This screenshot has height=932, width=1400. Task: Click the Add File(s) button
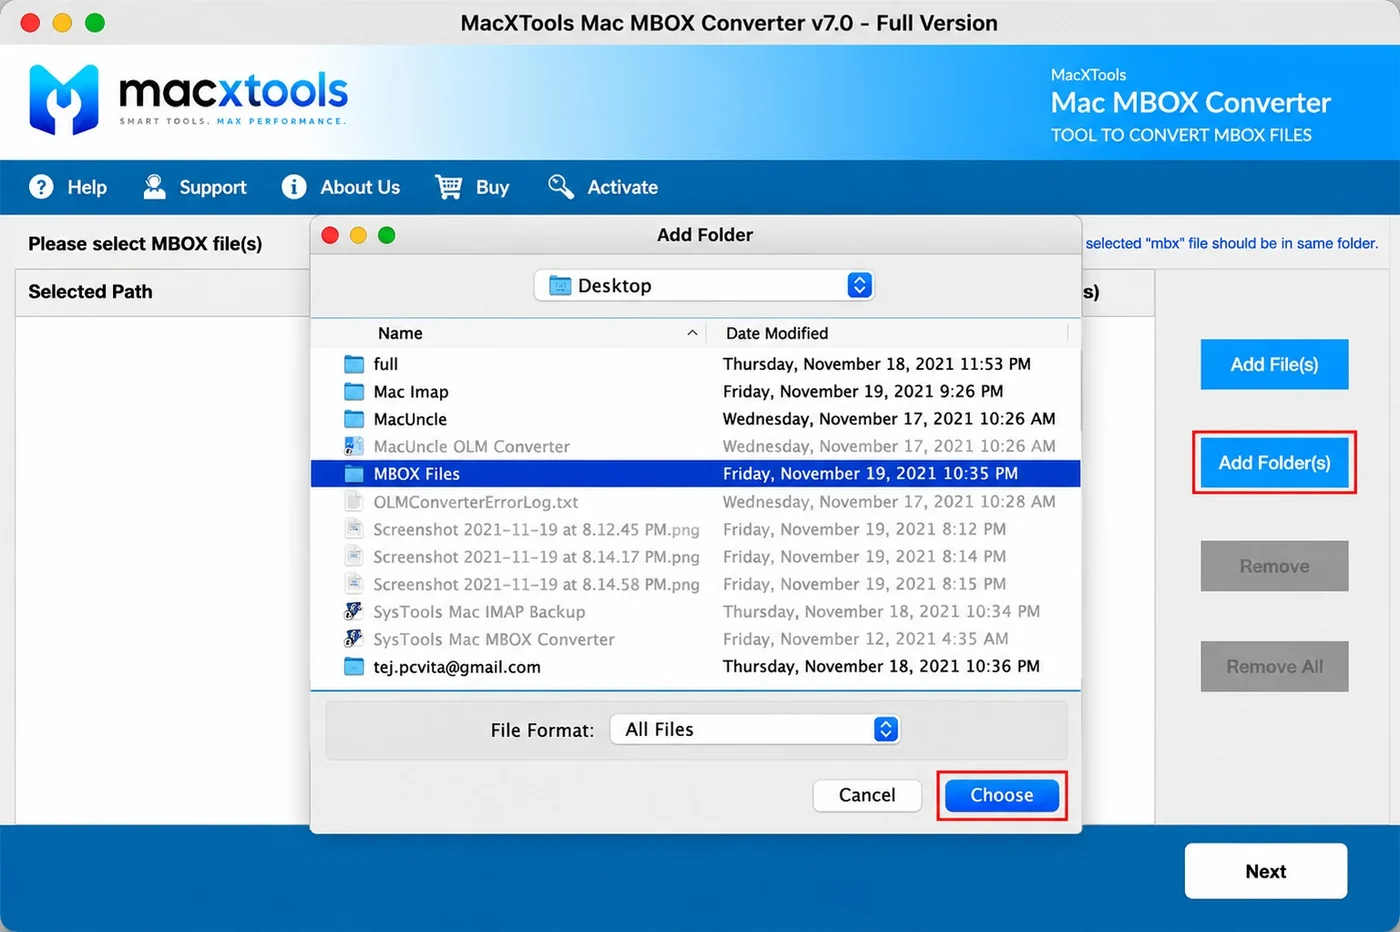tap(1274, 364)
